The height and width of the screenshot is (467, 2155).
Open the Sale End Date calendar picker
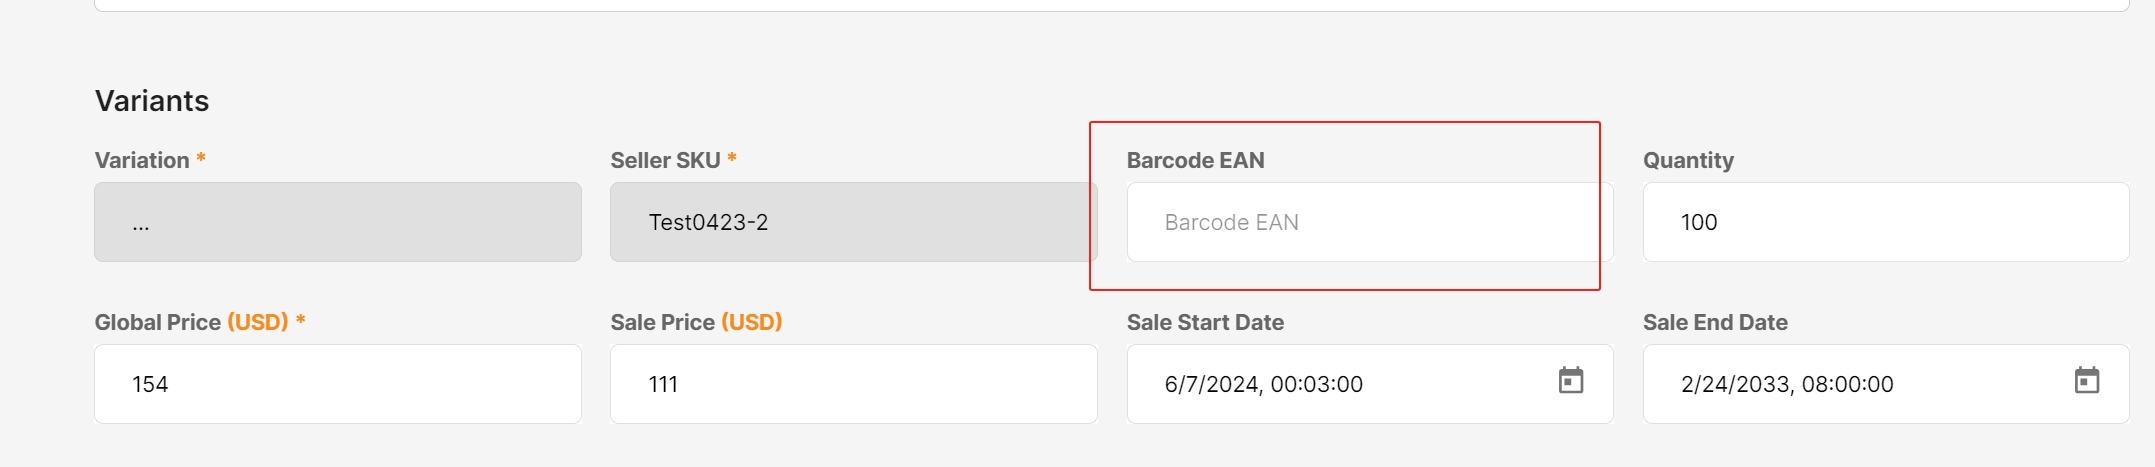point(2086,381)
